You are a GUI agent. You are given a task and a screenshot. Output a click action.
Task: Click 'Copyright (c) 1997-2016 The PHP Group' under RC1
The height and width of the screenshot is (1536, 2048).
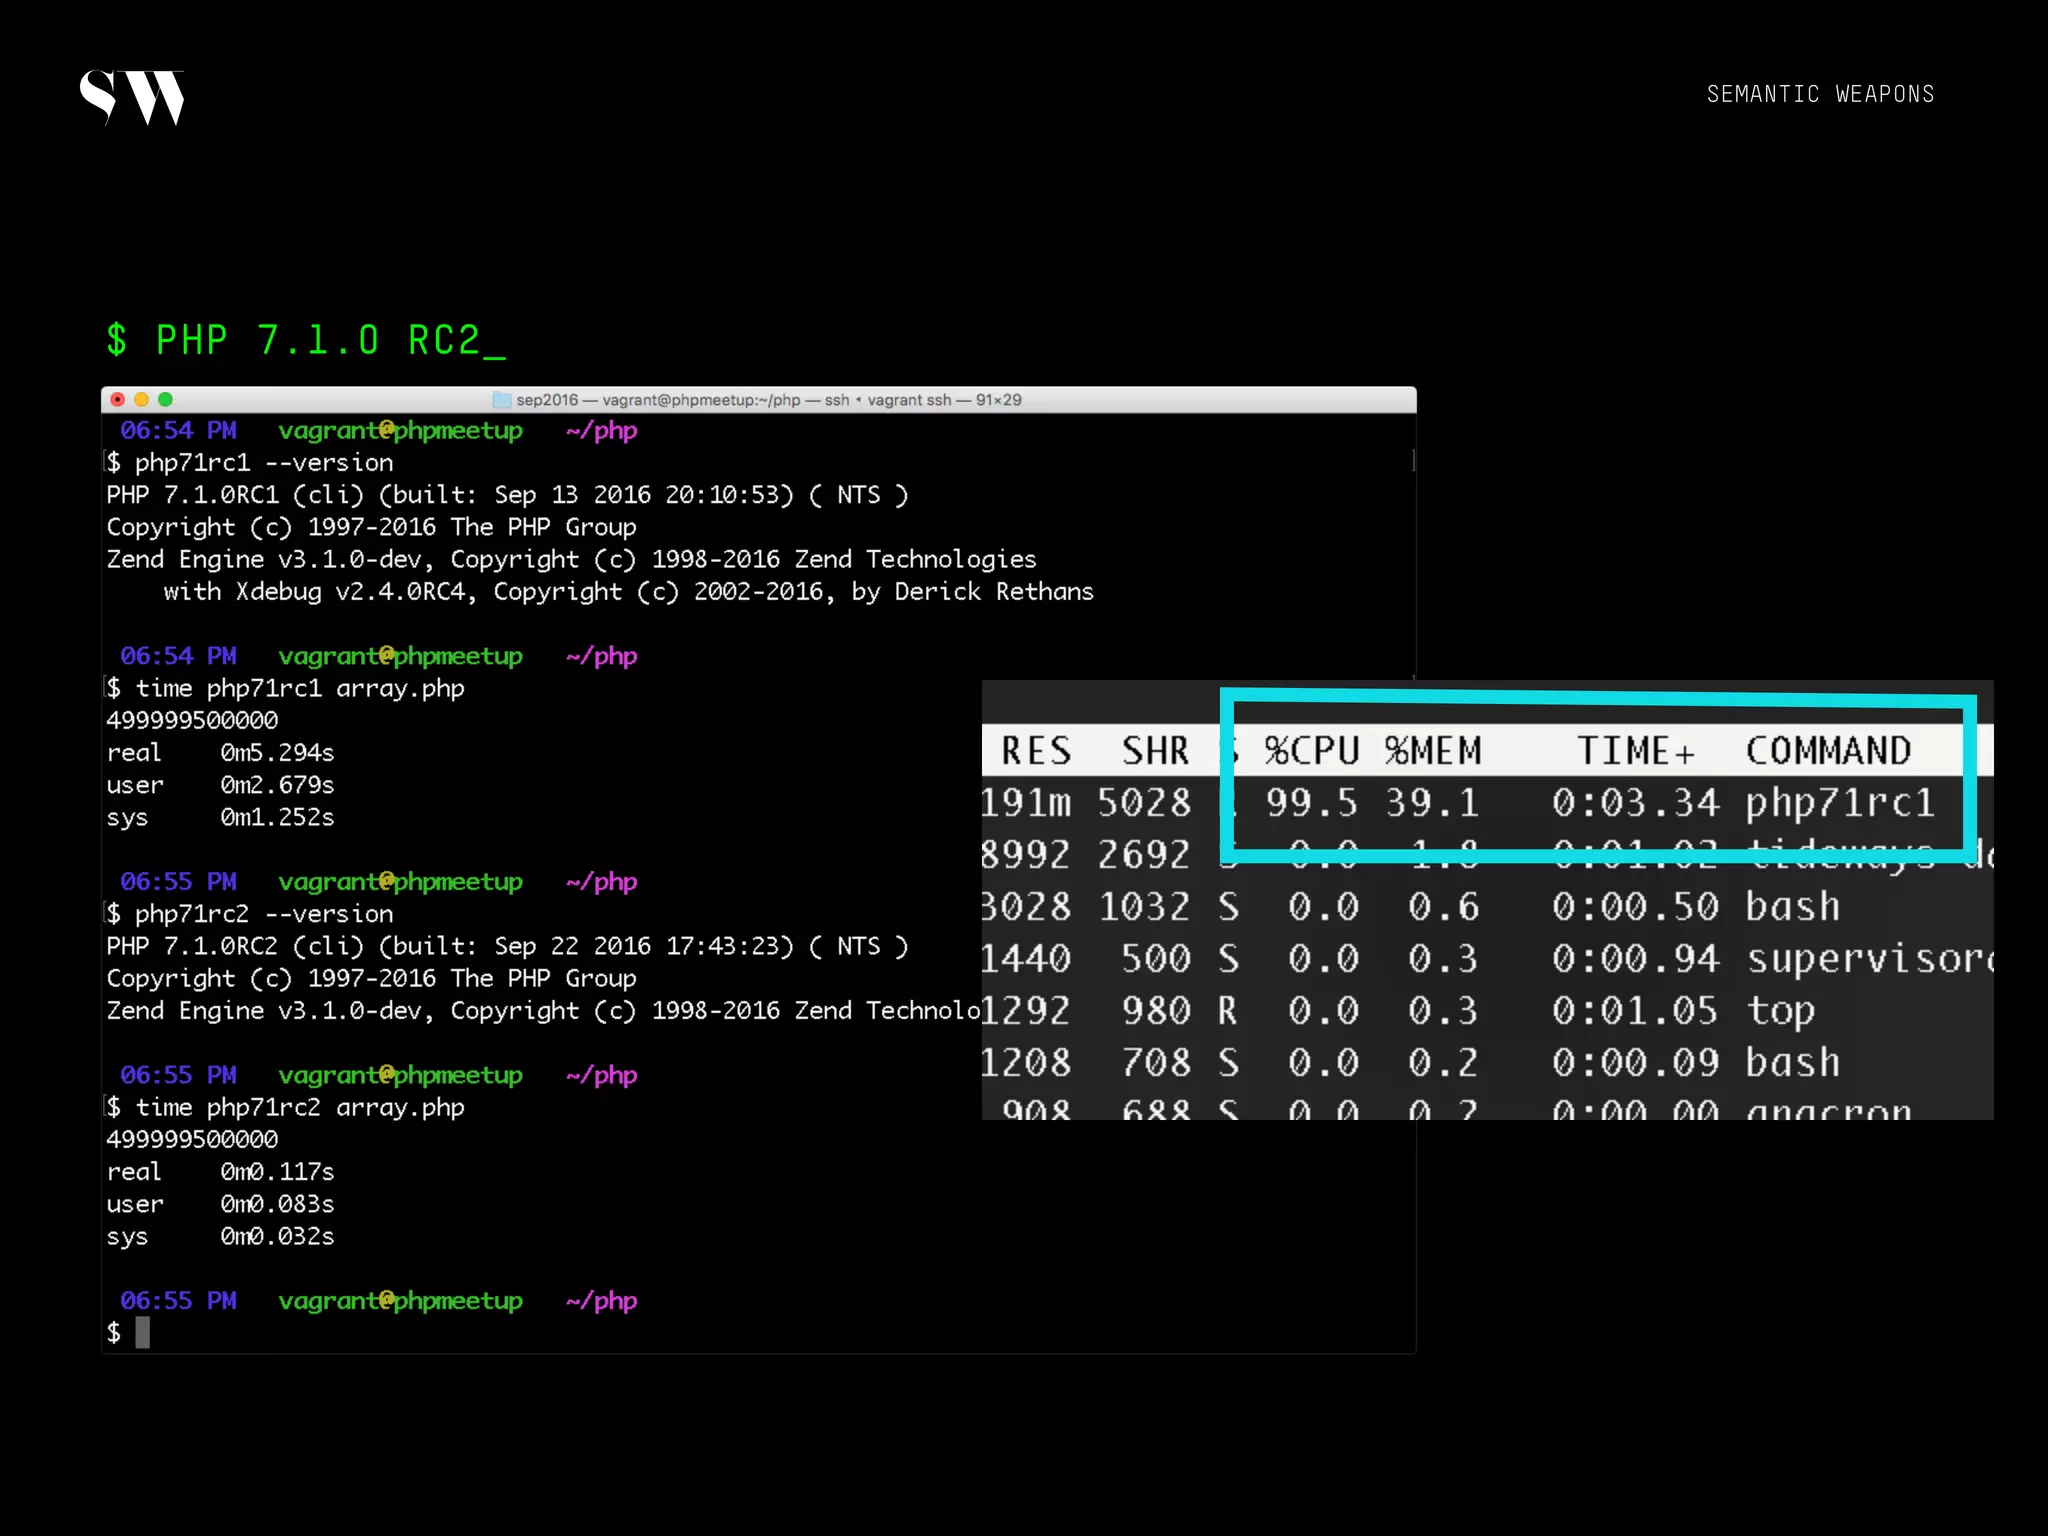371,527
